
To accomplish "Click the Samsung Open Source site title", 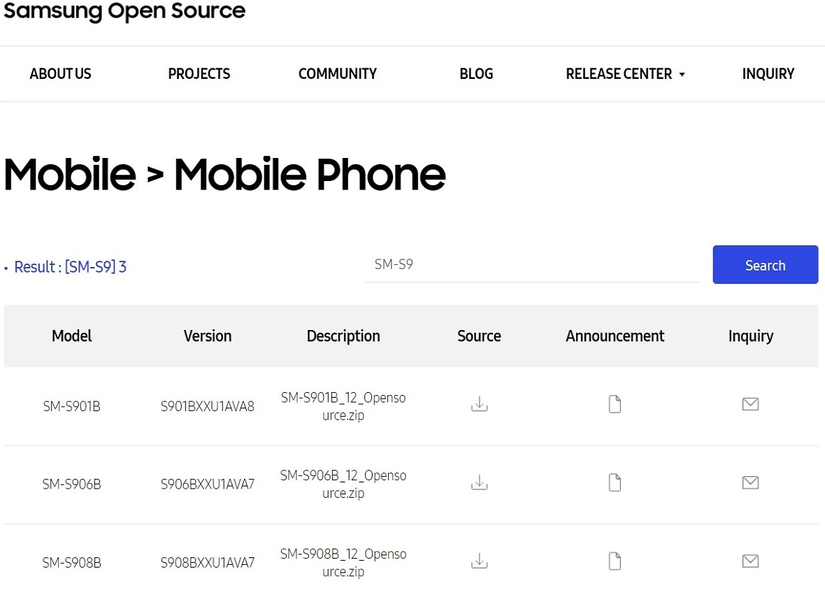I will point(124,13).
